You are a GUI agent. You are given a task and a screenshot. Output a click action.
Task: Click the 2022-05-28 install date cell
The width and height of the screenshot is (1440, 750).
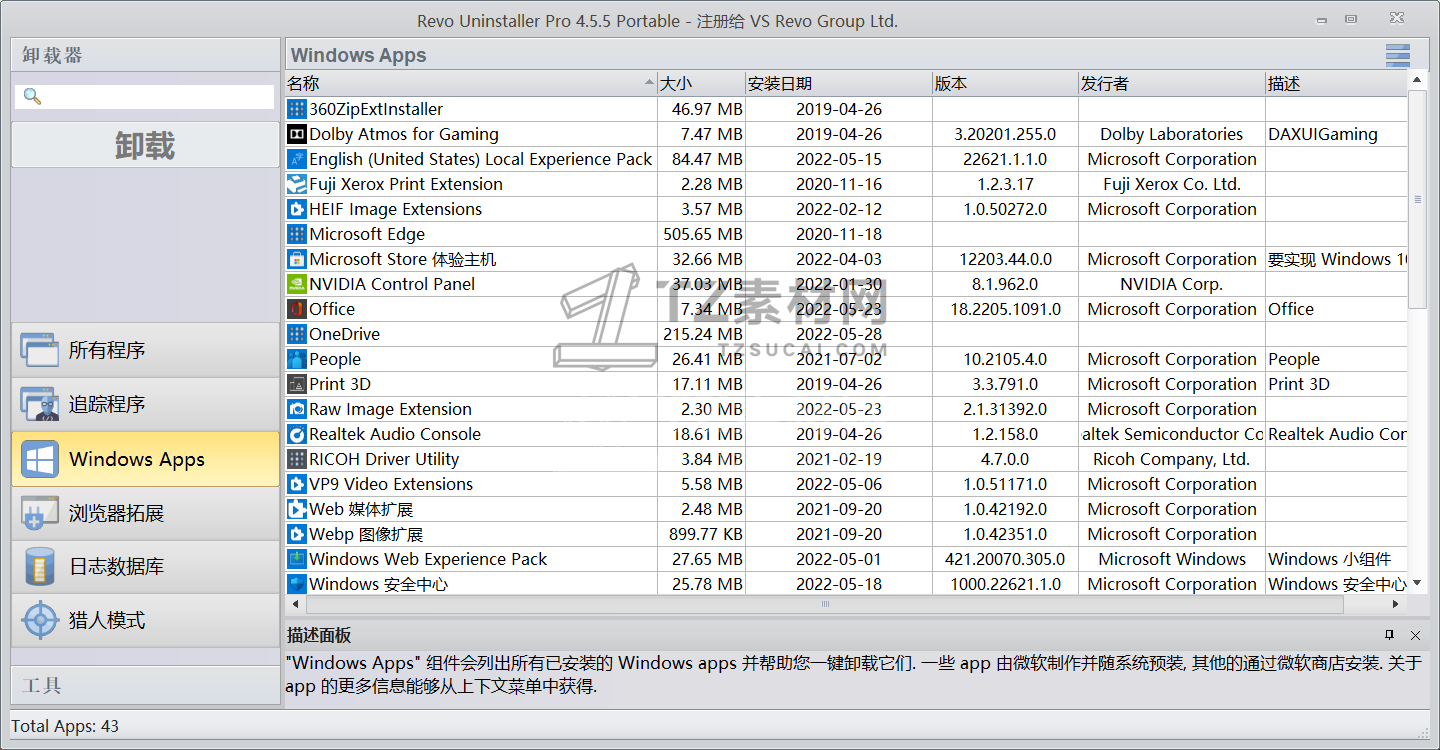pyautogui.click(x=839, y=334)
